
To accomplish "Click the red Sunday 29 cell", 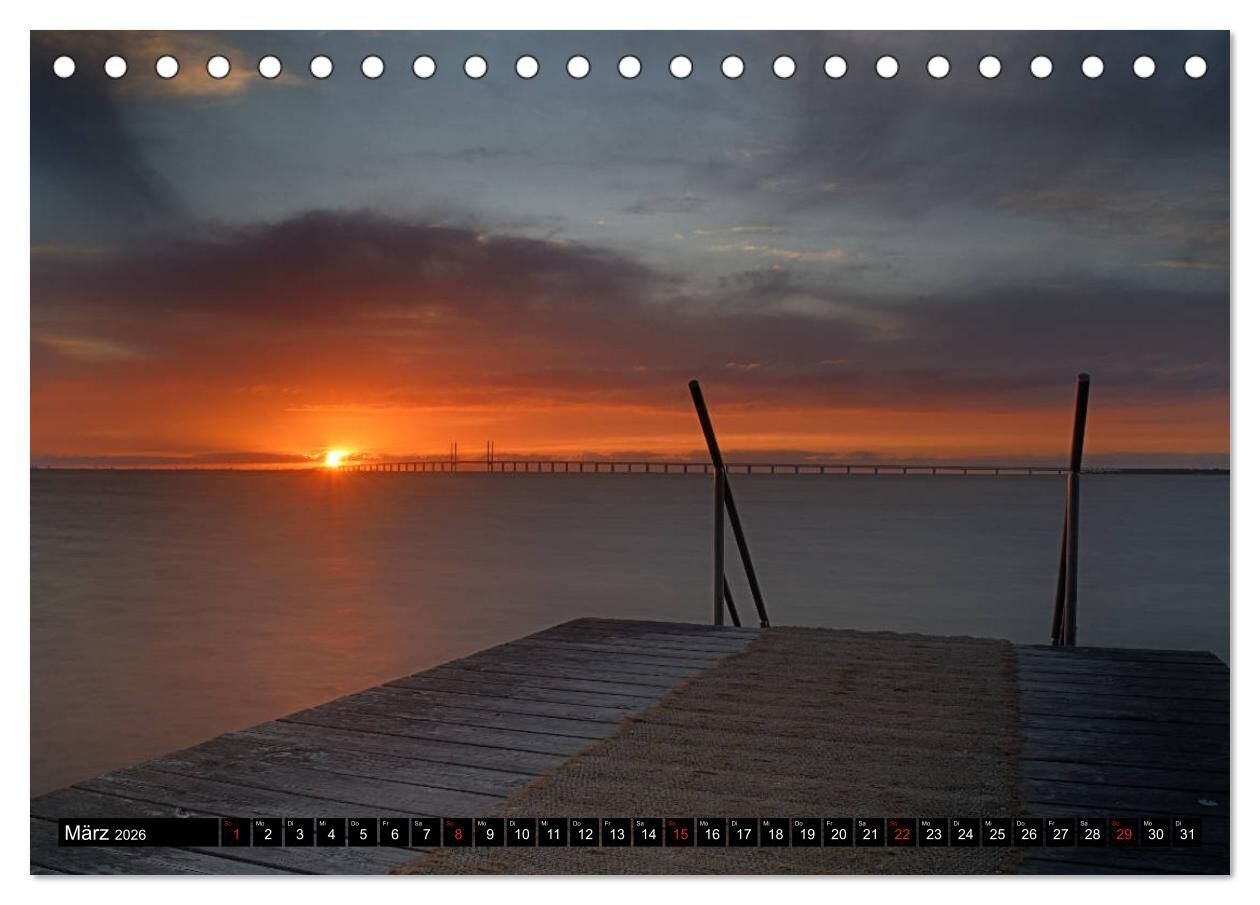I will (1124, 833).
